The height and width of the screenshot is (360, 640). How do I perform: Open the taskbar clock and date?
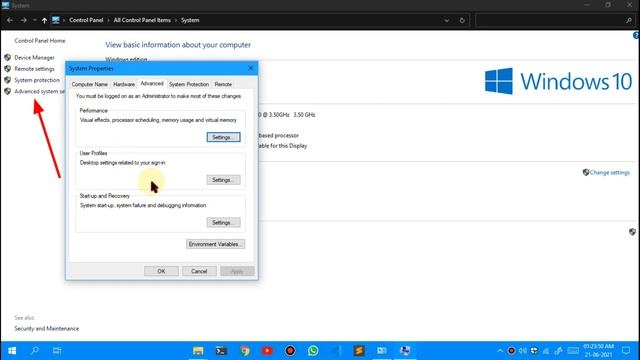click(x=598, y=351)
